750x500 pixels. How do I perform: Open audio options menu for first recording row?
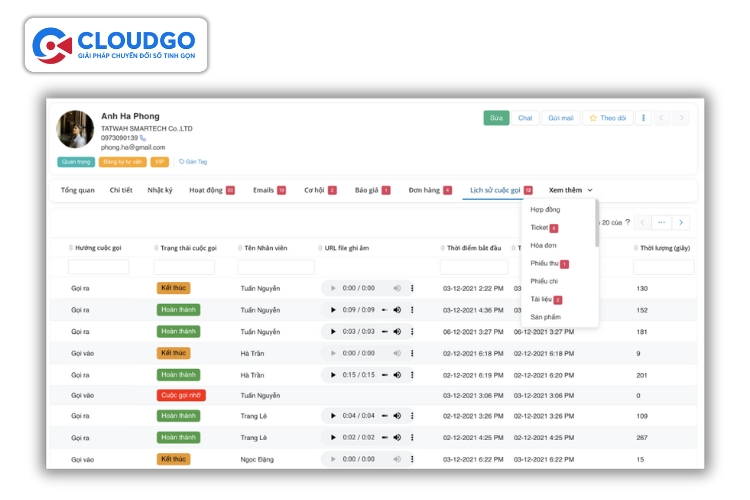[411, 288]
